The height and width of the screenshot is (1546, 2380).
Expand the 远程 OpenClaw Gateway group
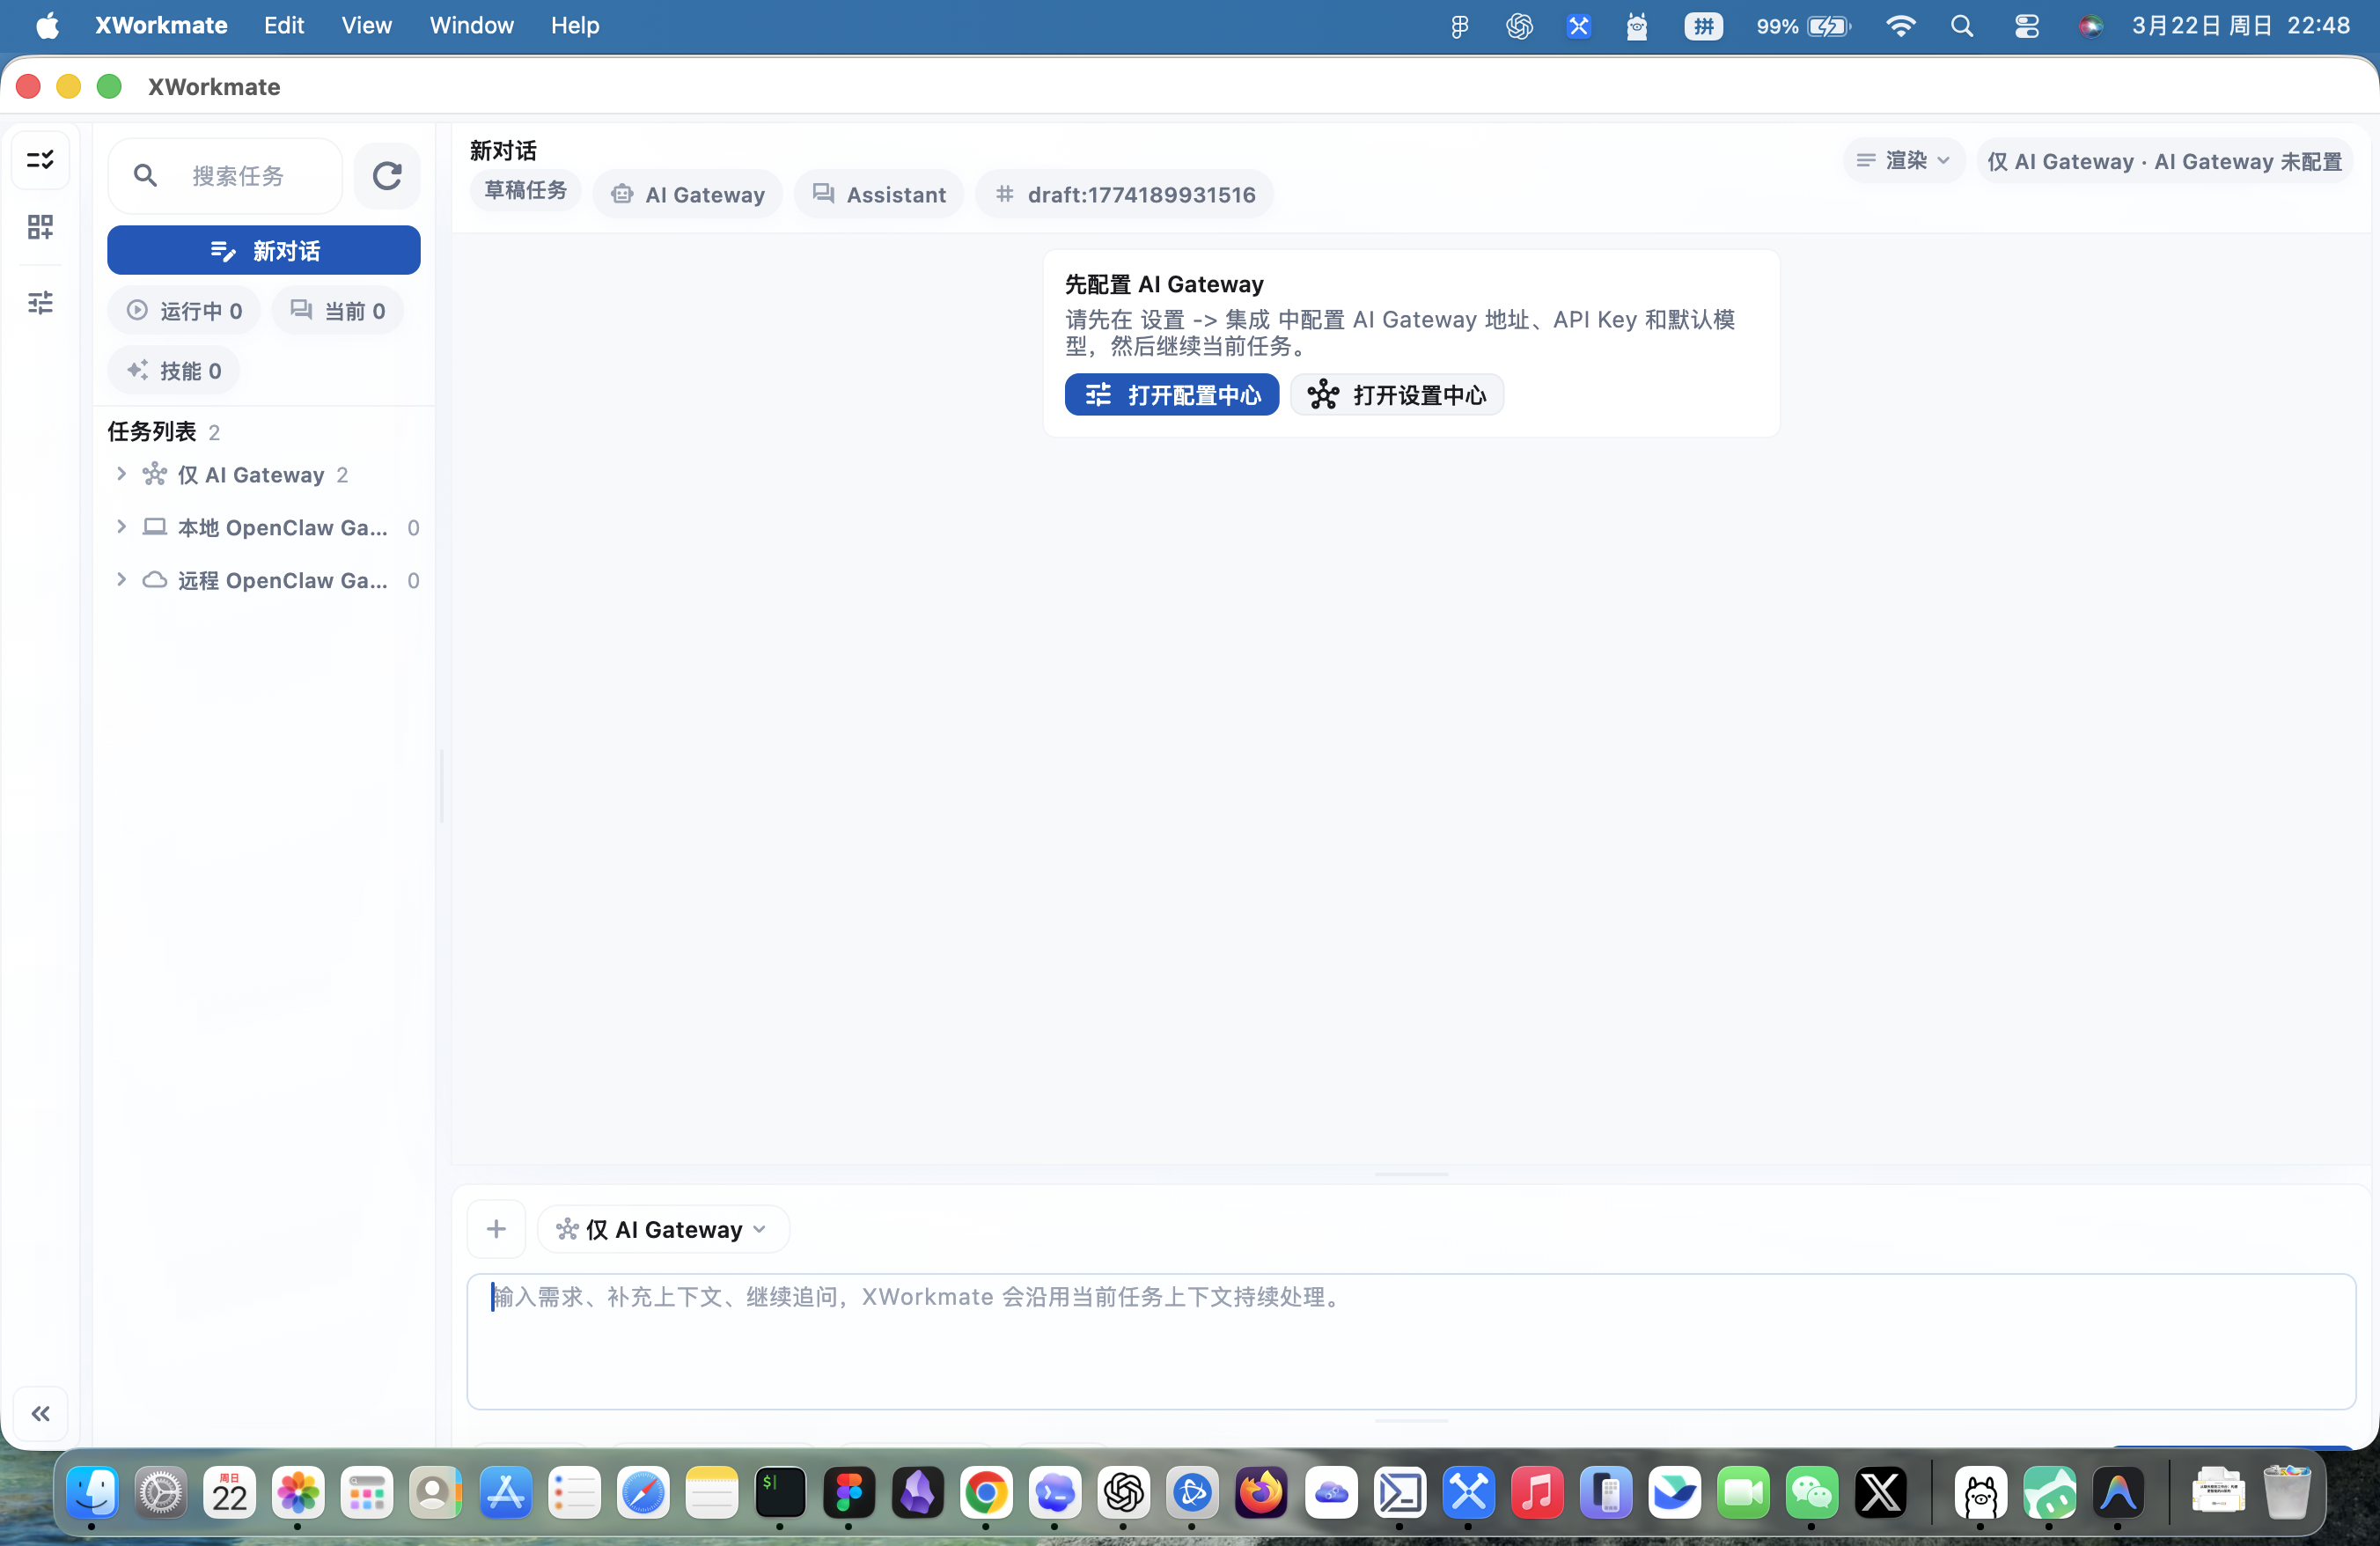pyautogui.click(x=121, y=580)
